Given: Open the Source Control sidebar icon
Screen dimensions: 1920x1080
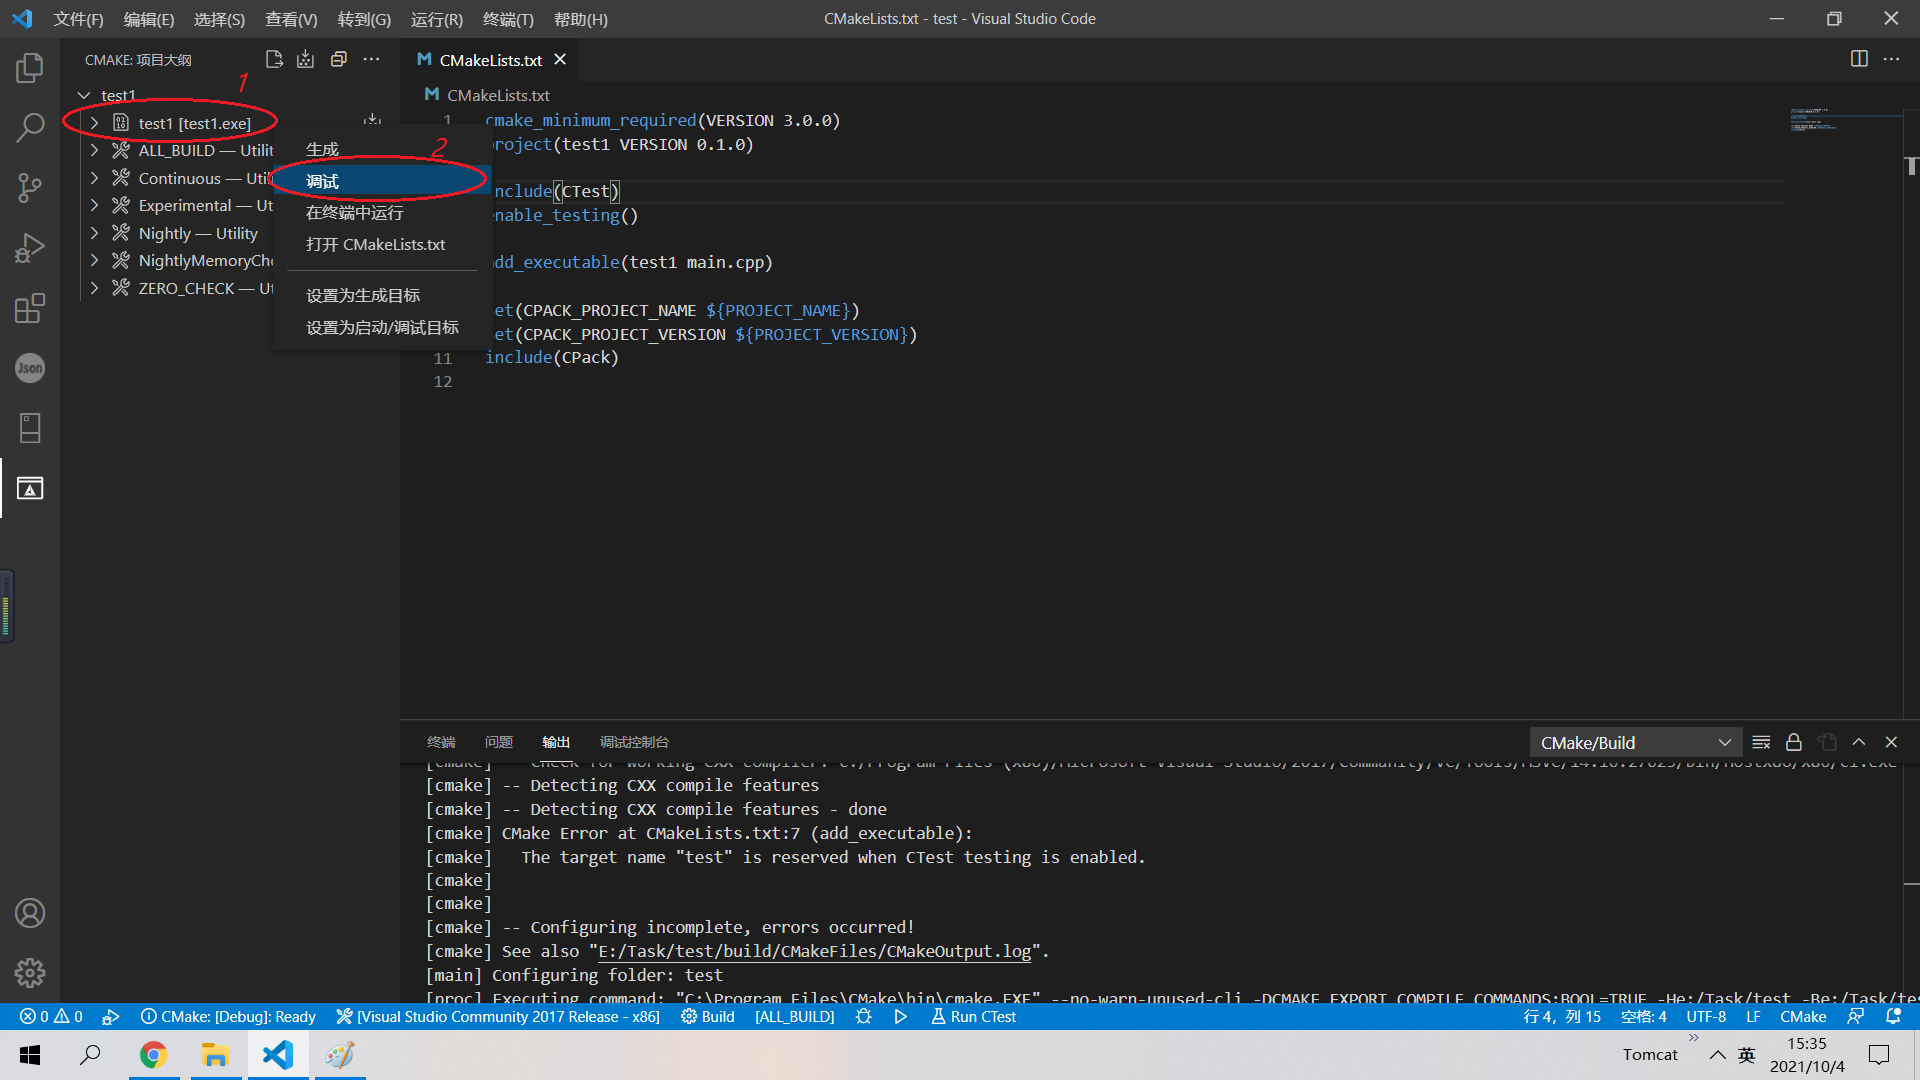Looking at the screenshot, I should 30,188.
